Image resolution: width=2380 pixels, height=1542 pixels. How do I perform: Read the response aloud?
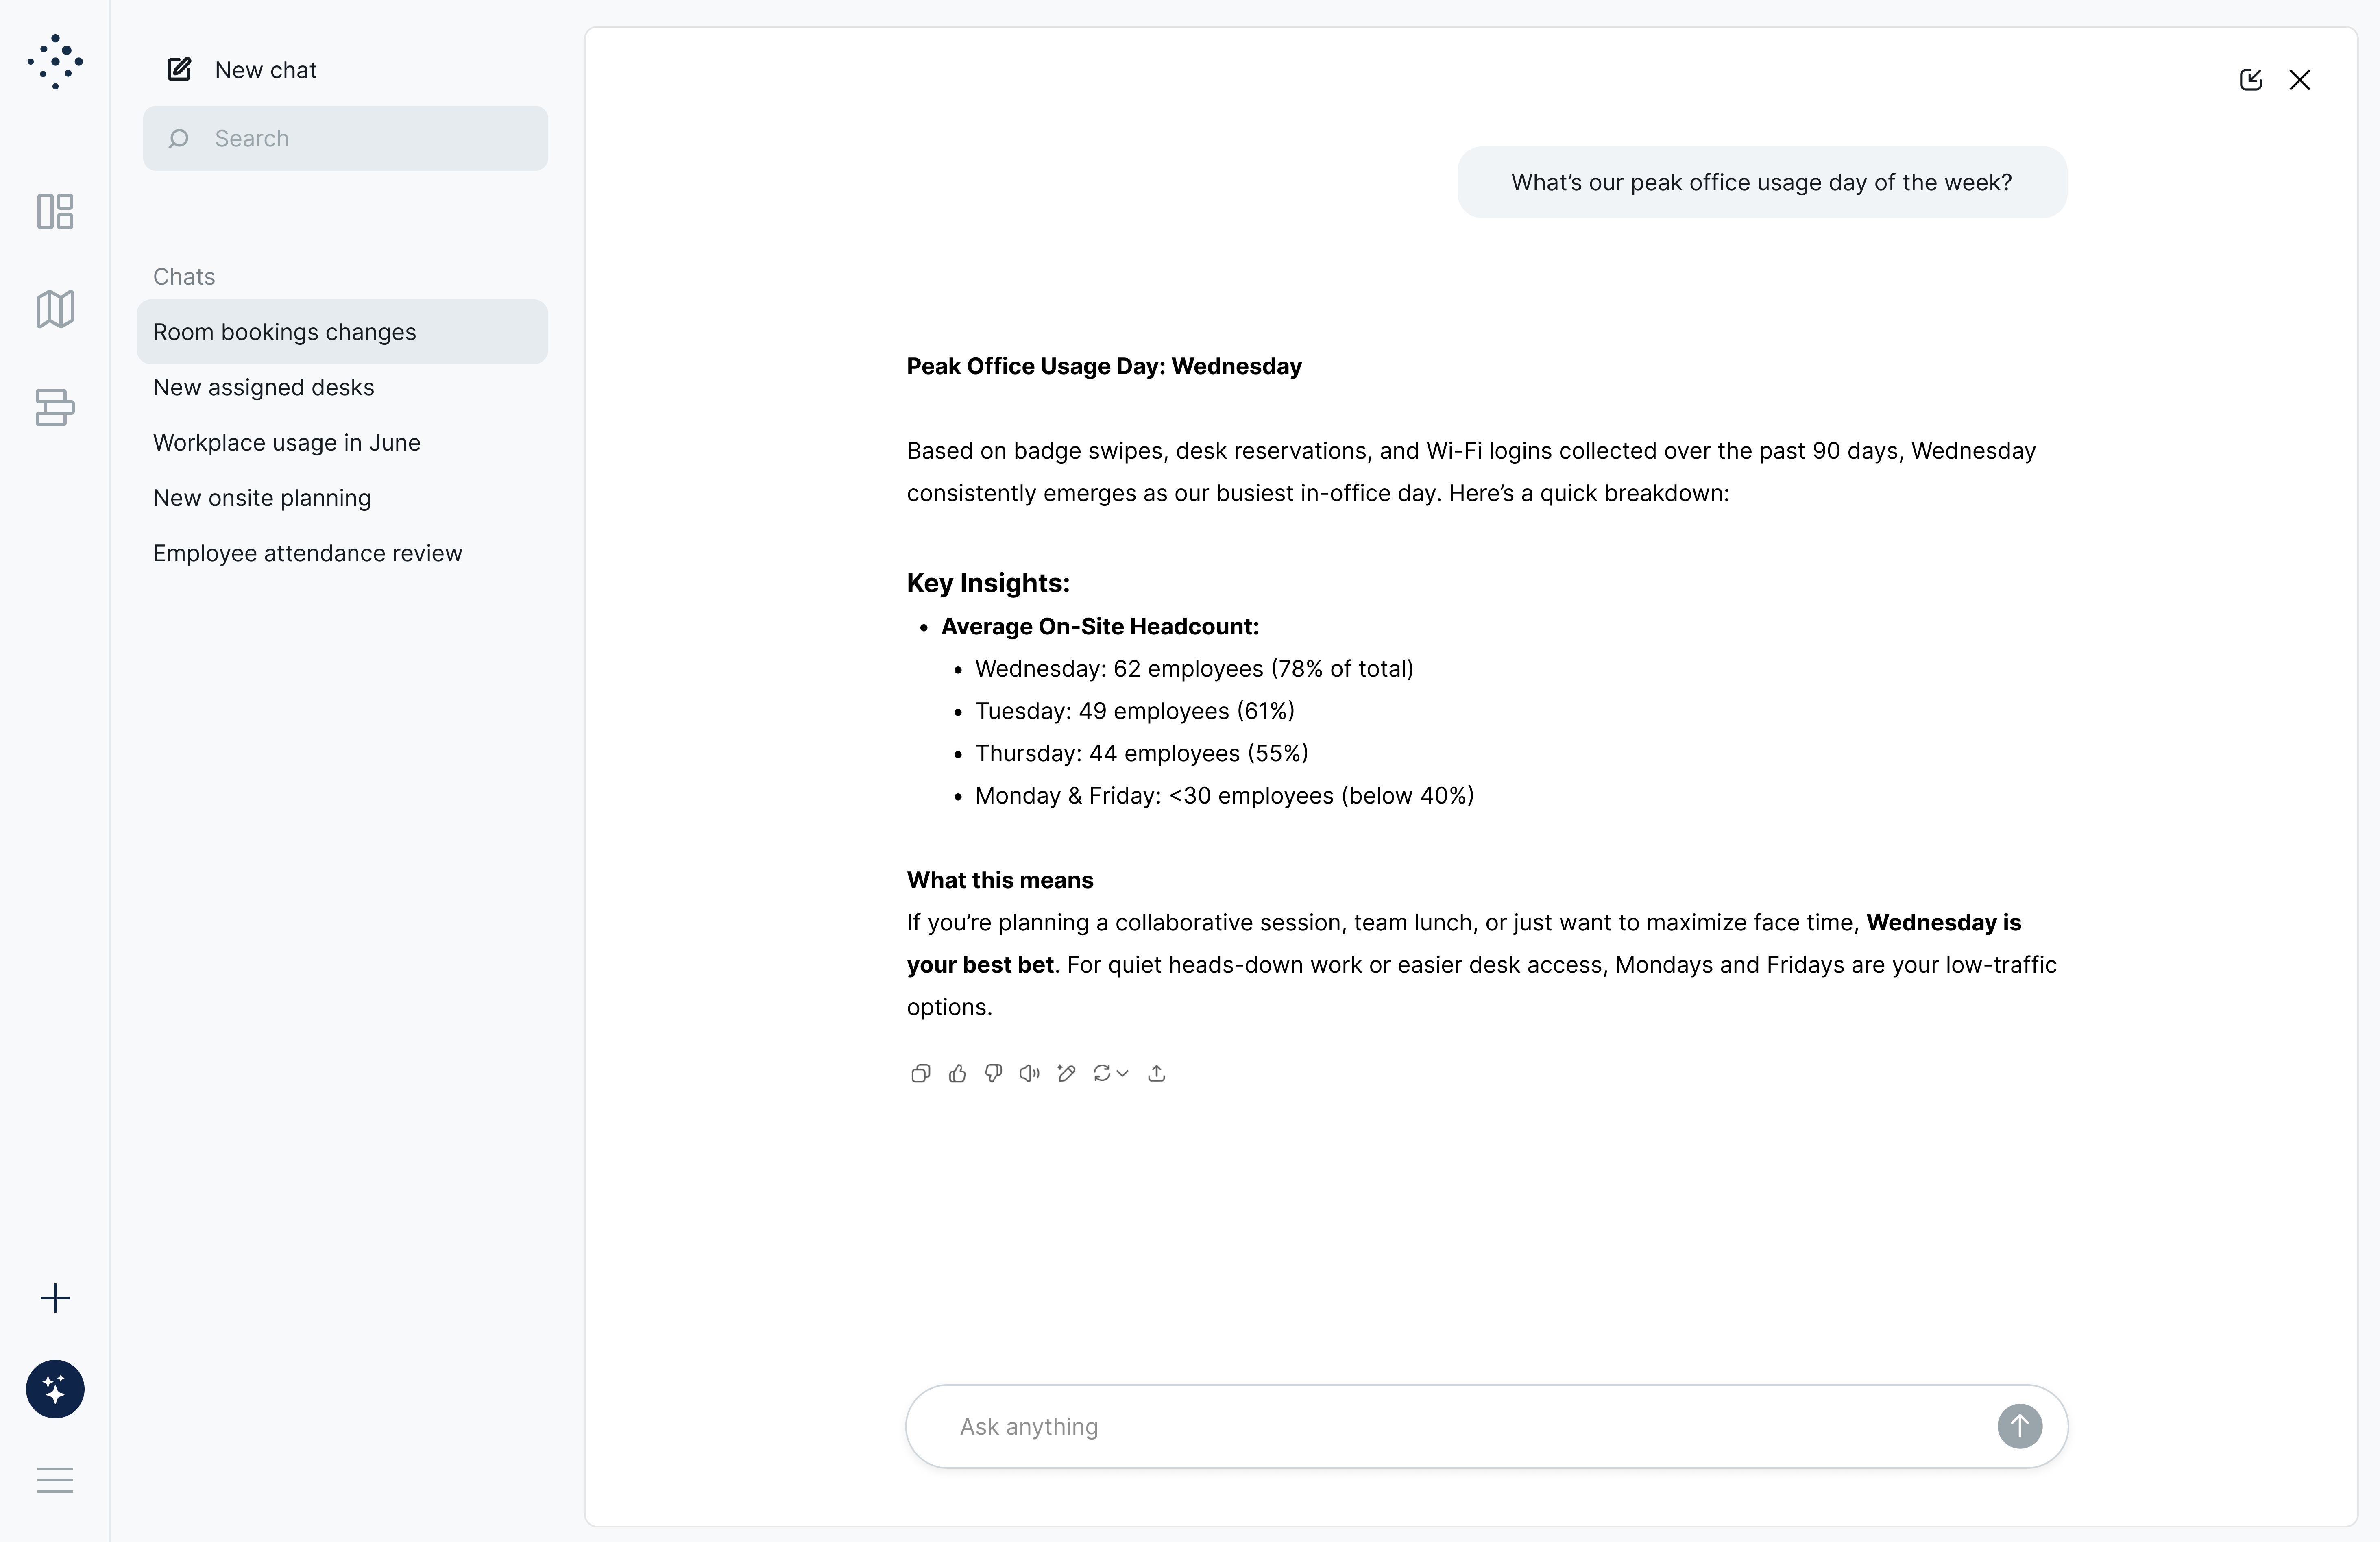point(1029,1073)
